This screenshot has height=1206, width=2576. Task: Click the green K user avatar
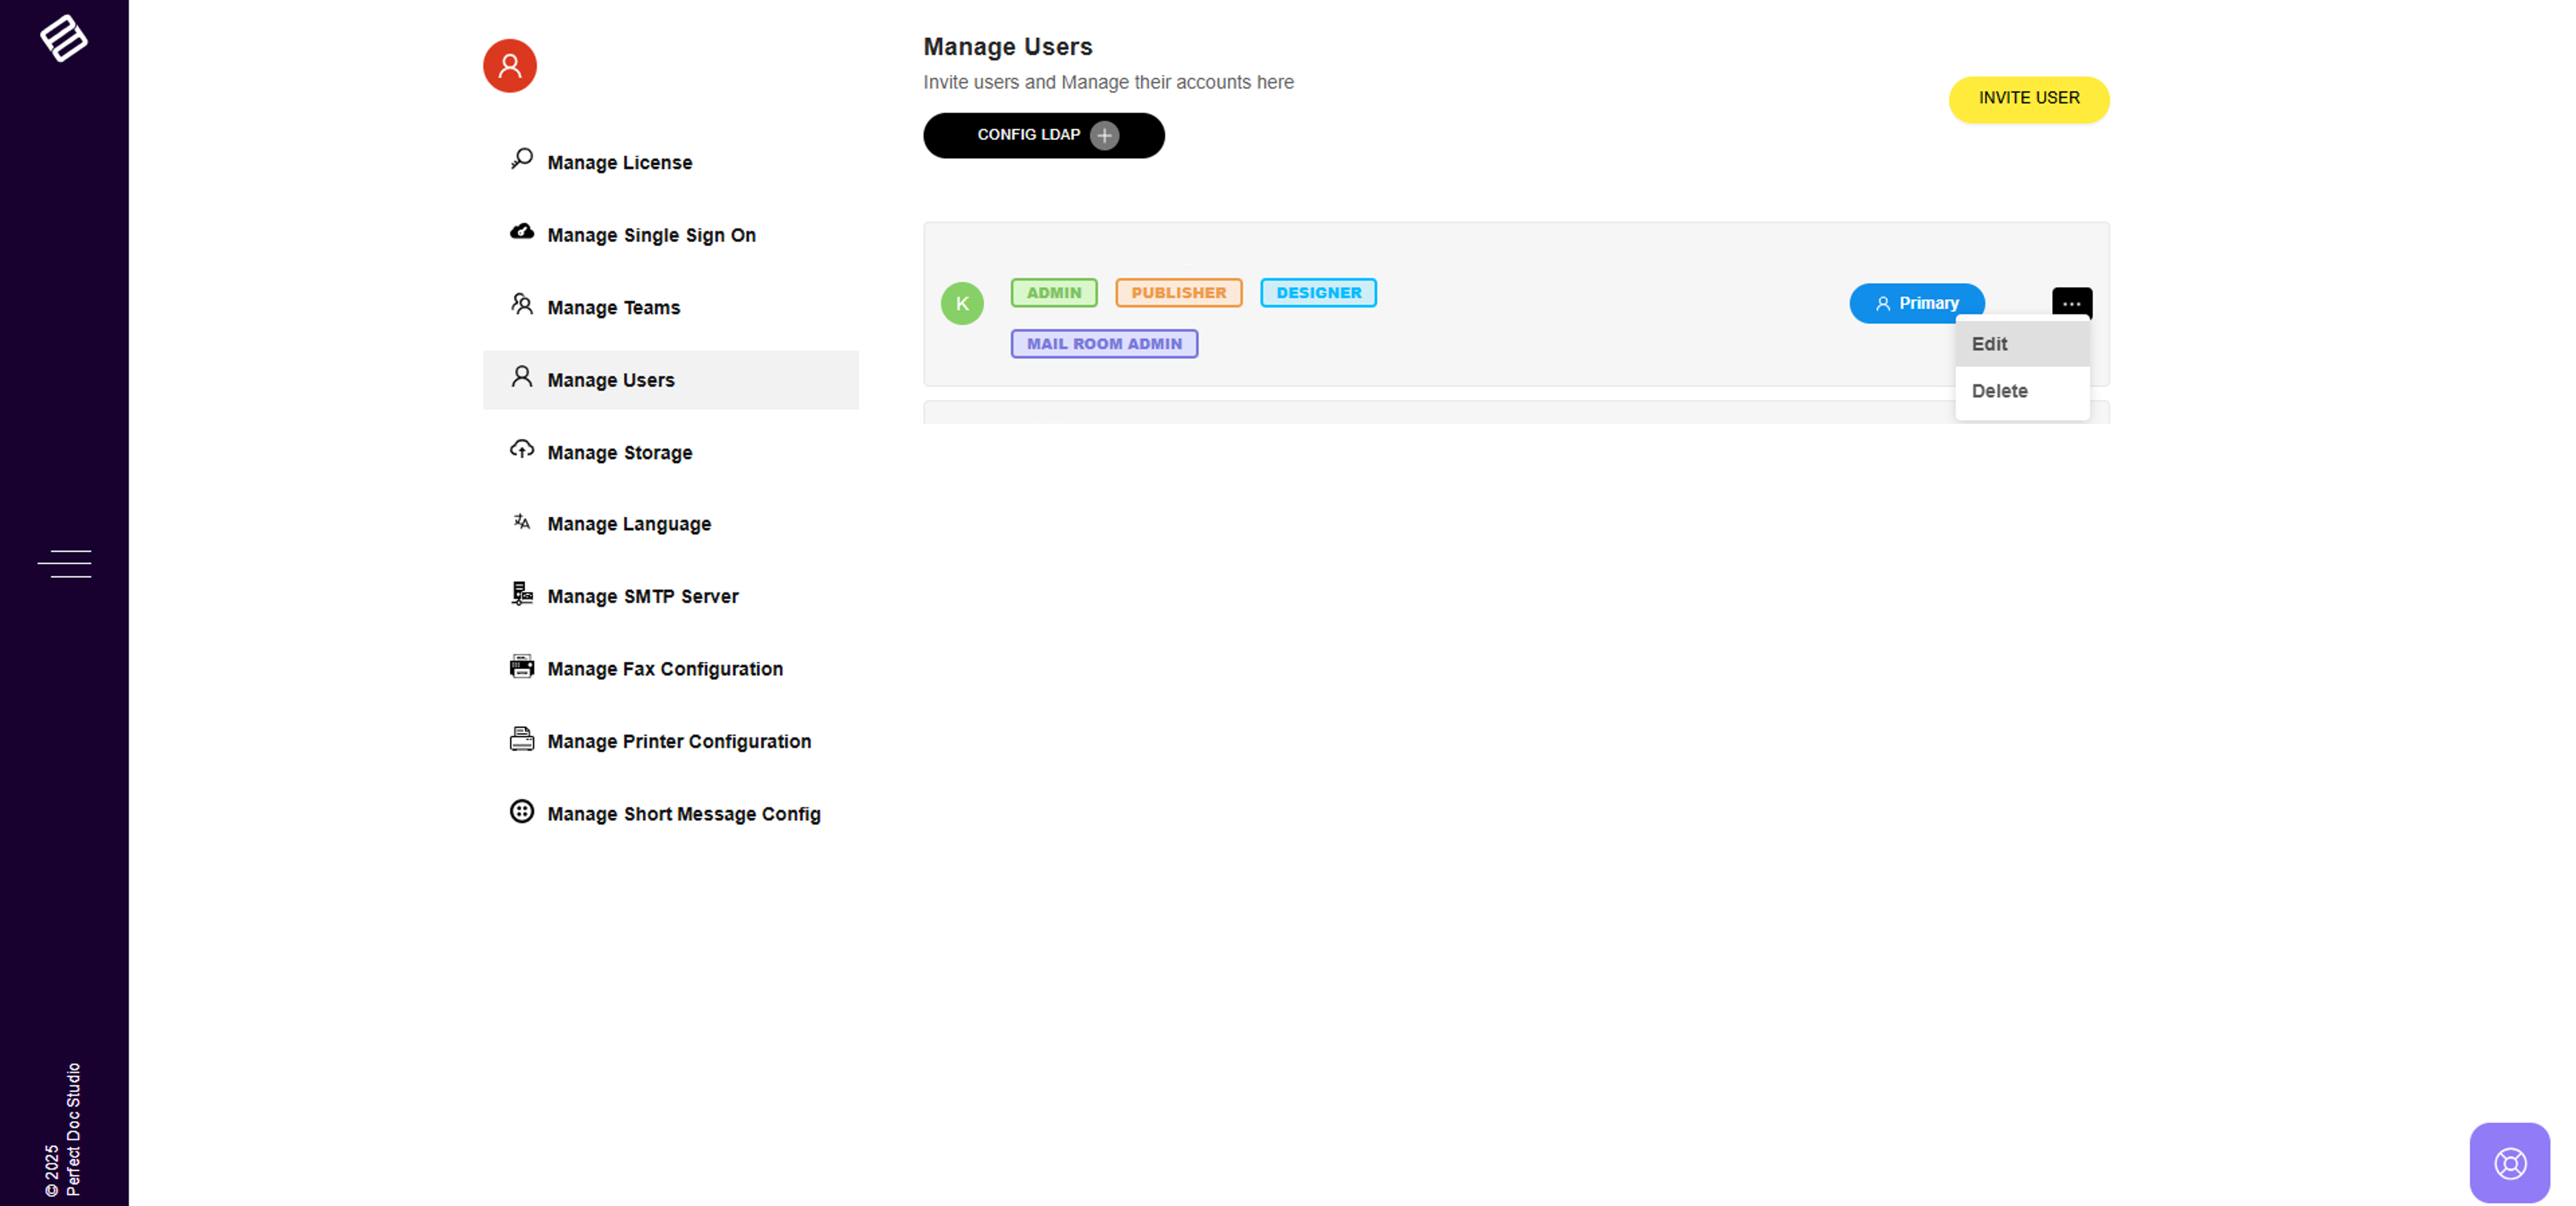click(962, 303)
